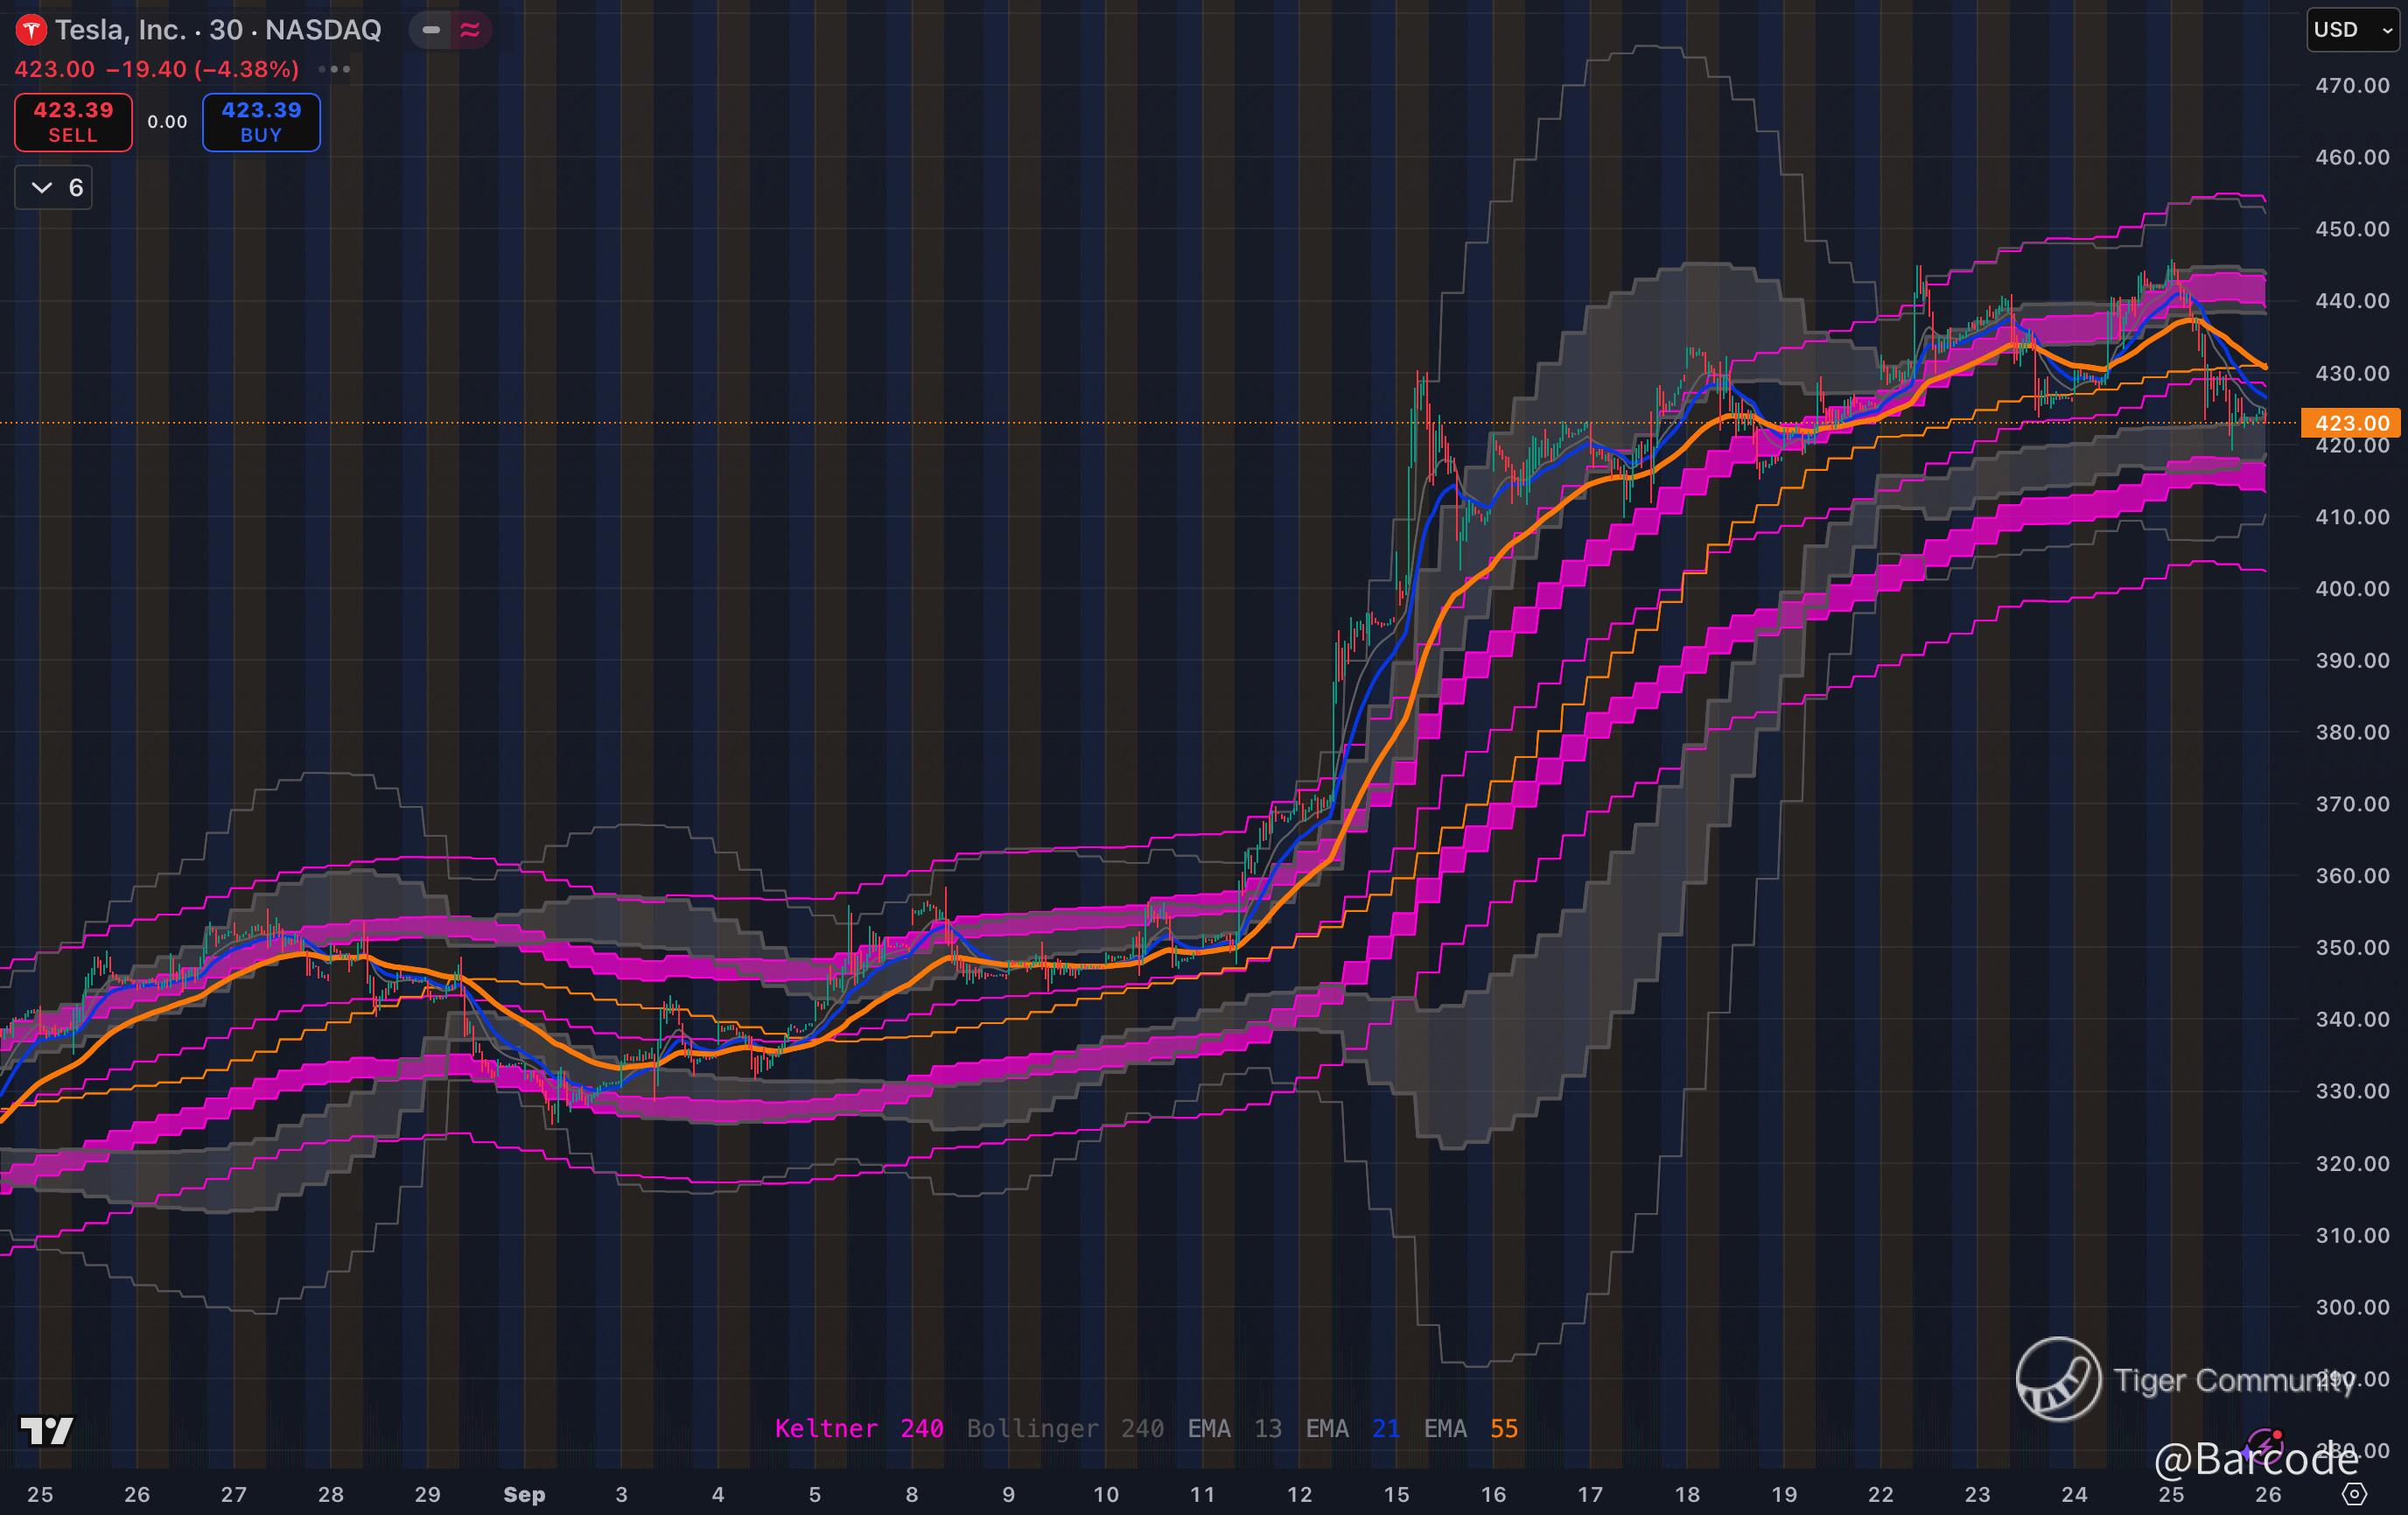Image resolution: width=2408 pixels, height=1515 pixels.
Task: Click the Sep date on time axis
Action: (x=524, y=1494)
